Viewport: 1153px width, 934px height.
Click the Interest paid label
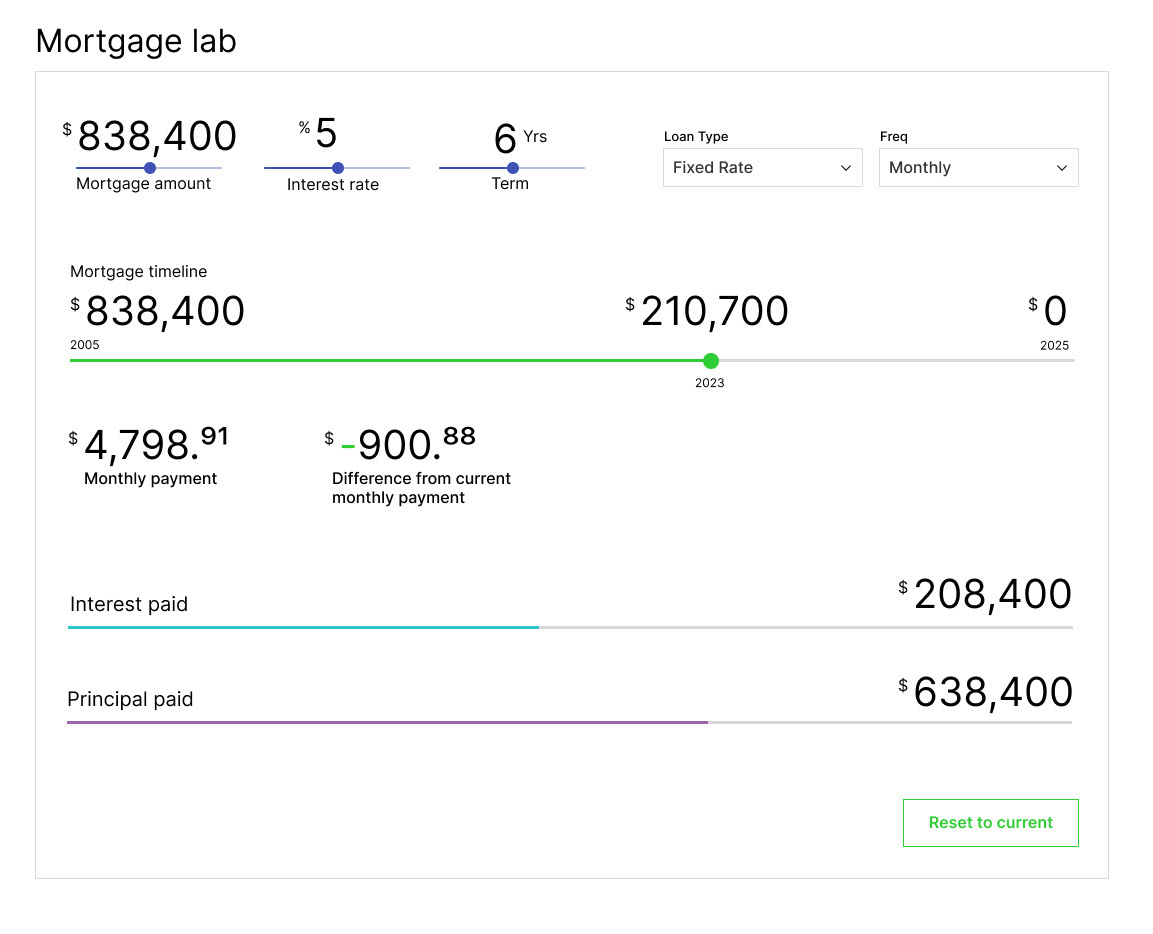pyautogui.click(x=129, y=604)
